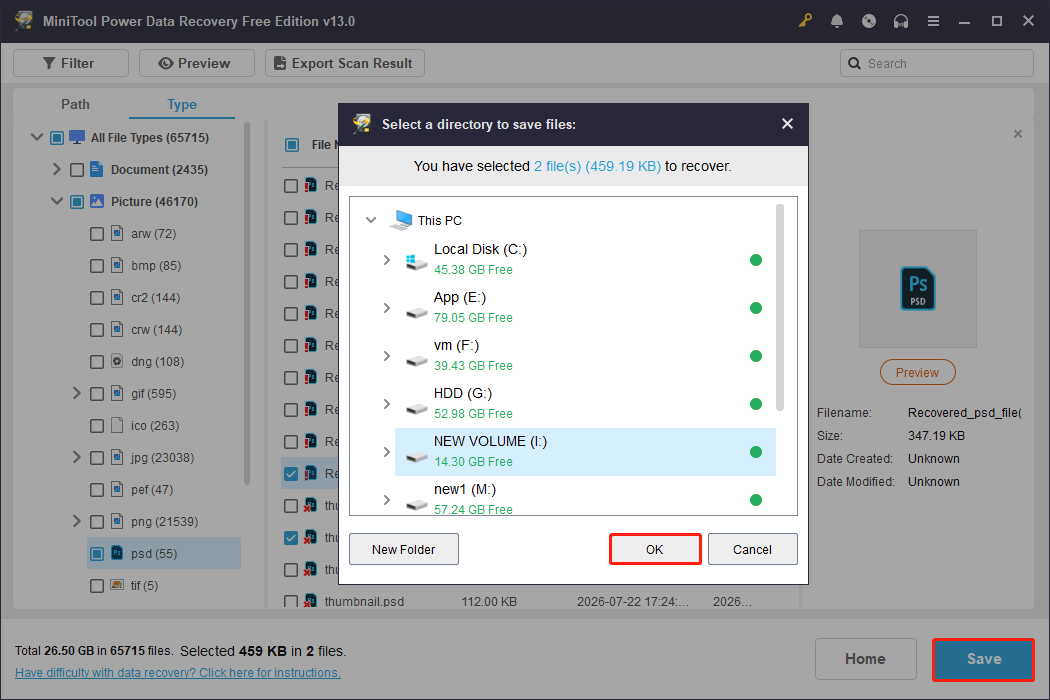Toggle the cr2 (144) checkbox
The height and width of the screenshot is (700, 1050).
click(97, 298)
